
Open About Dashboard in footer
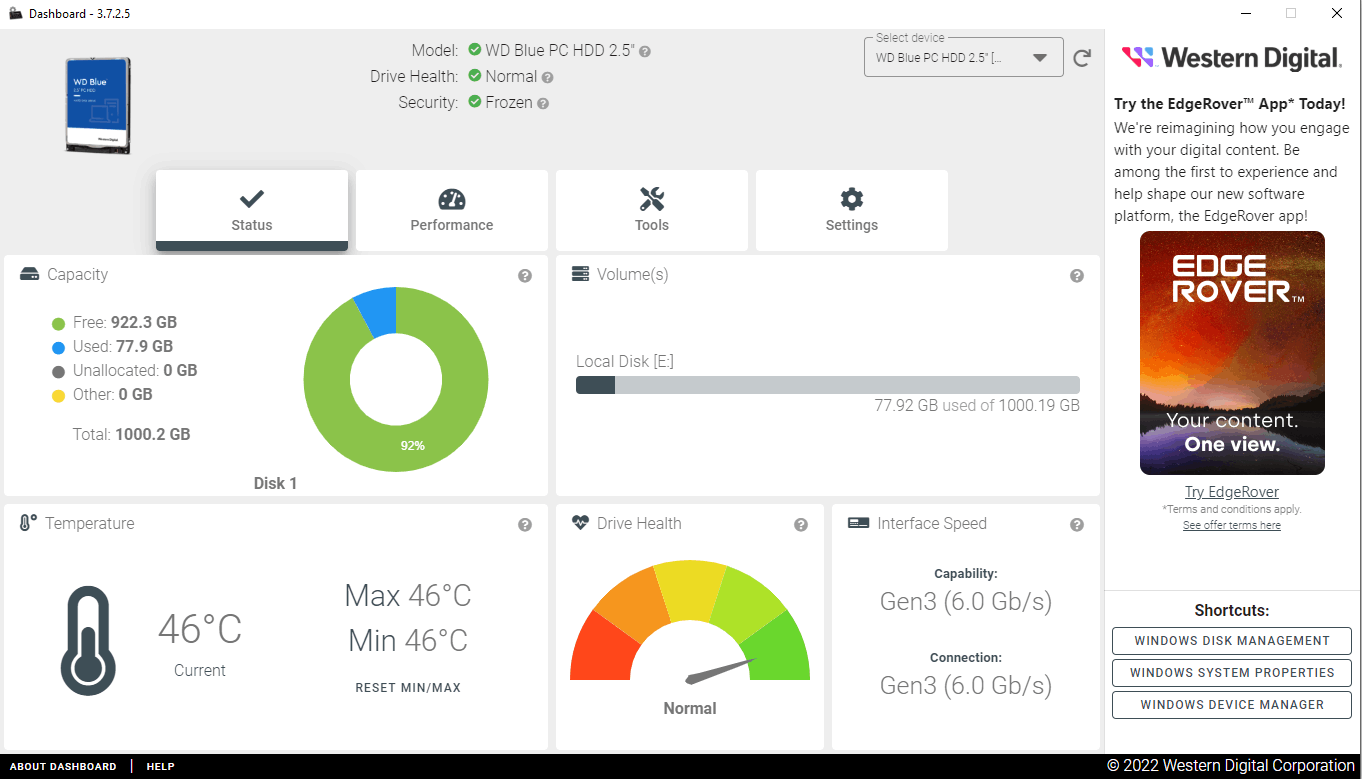[63, 767]
